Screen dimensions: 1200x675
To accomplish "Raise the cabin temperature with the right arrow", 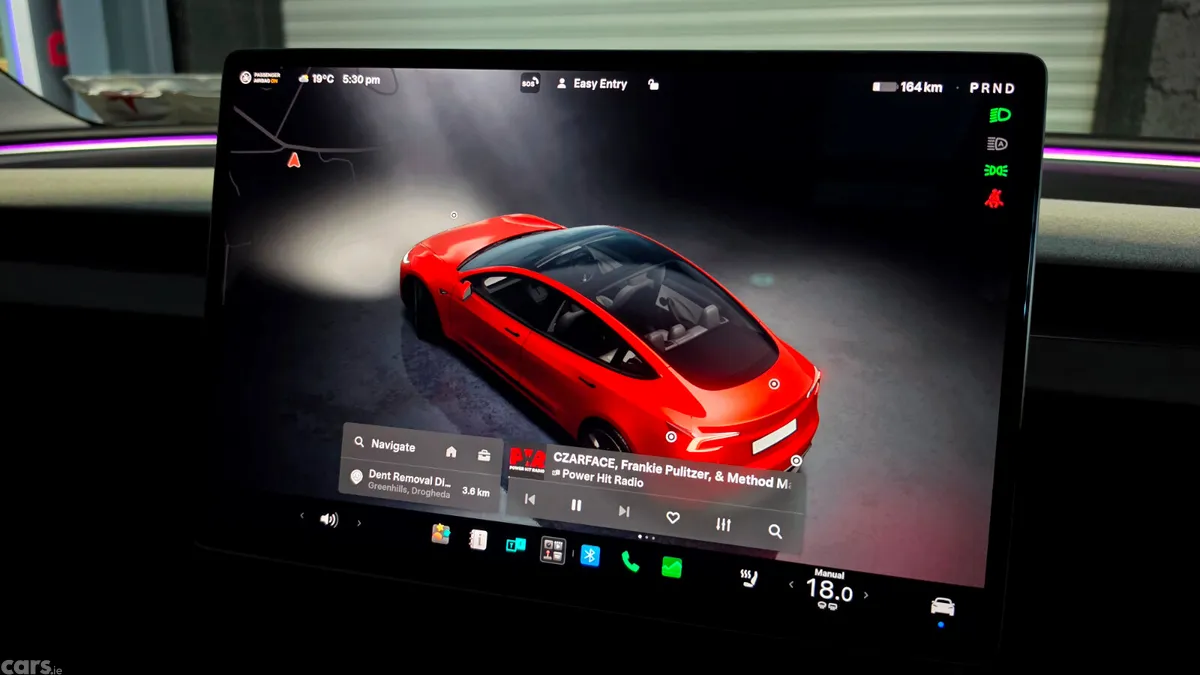I will point(866,595).
